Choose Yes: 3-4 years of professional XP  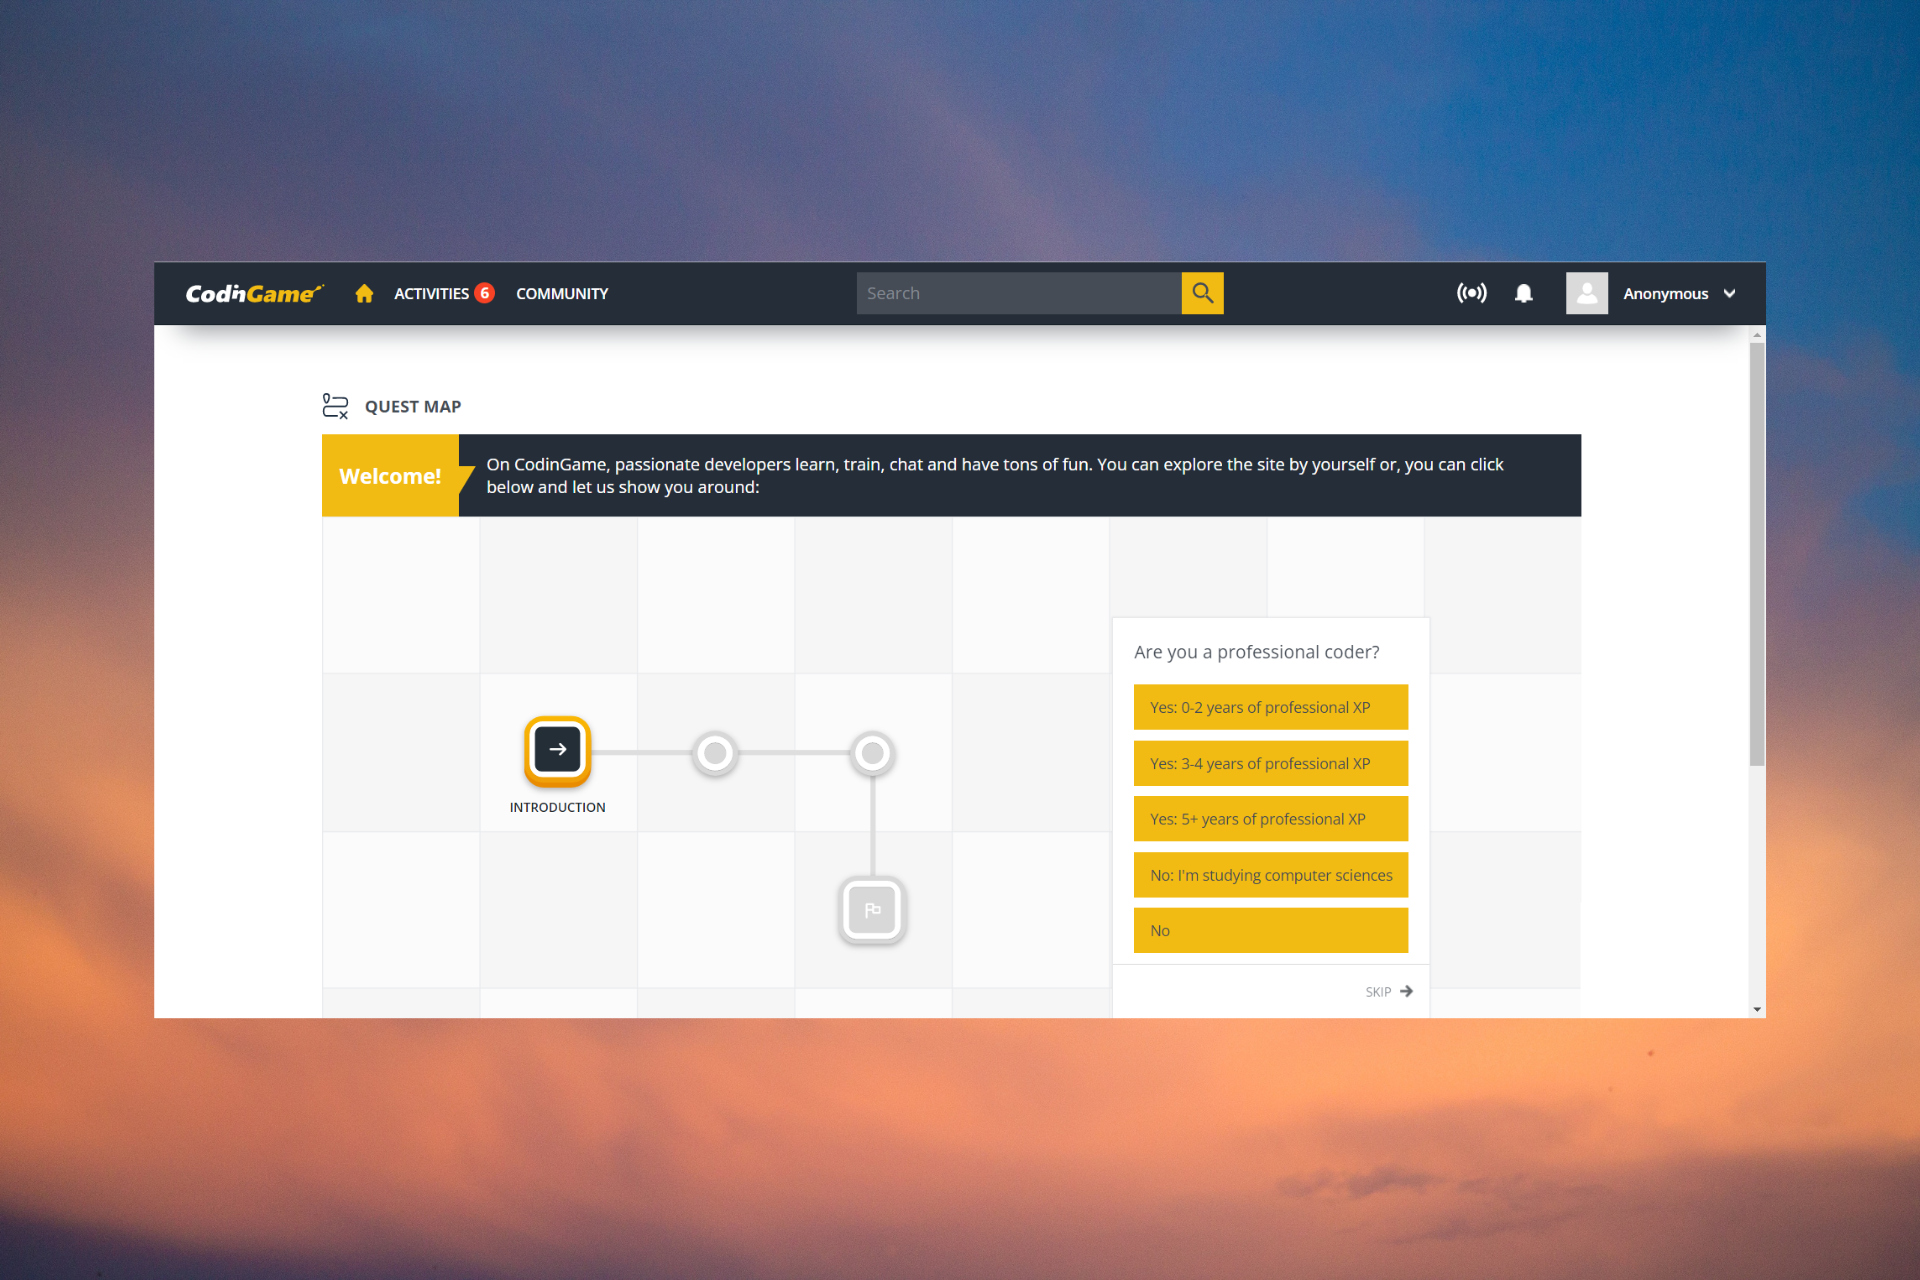point(1270,763)
